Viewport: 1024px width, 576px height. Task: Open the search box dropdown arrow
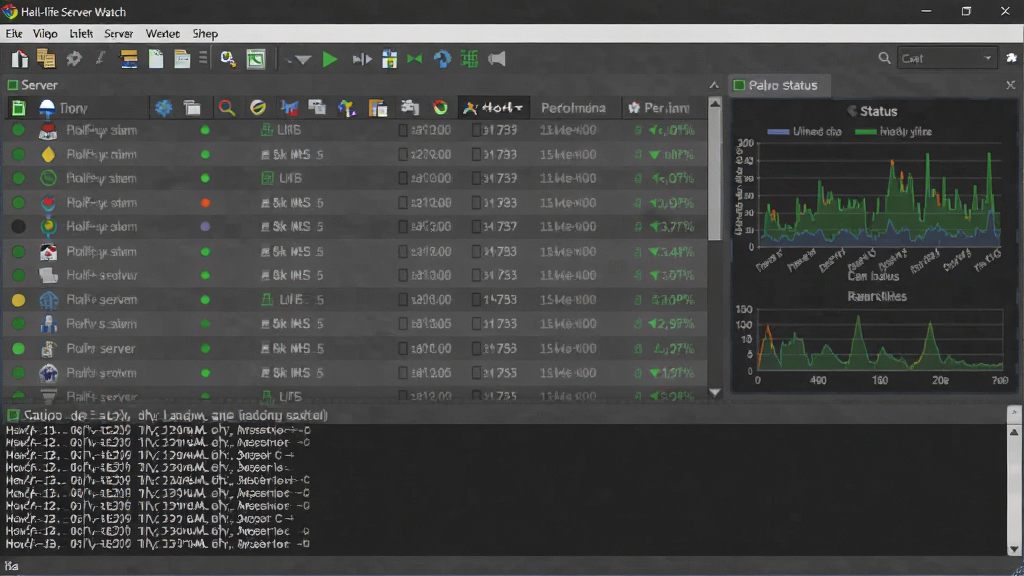[x=987, y=58]
